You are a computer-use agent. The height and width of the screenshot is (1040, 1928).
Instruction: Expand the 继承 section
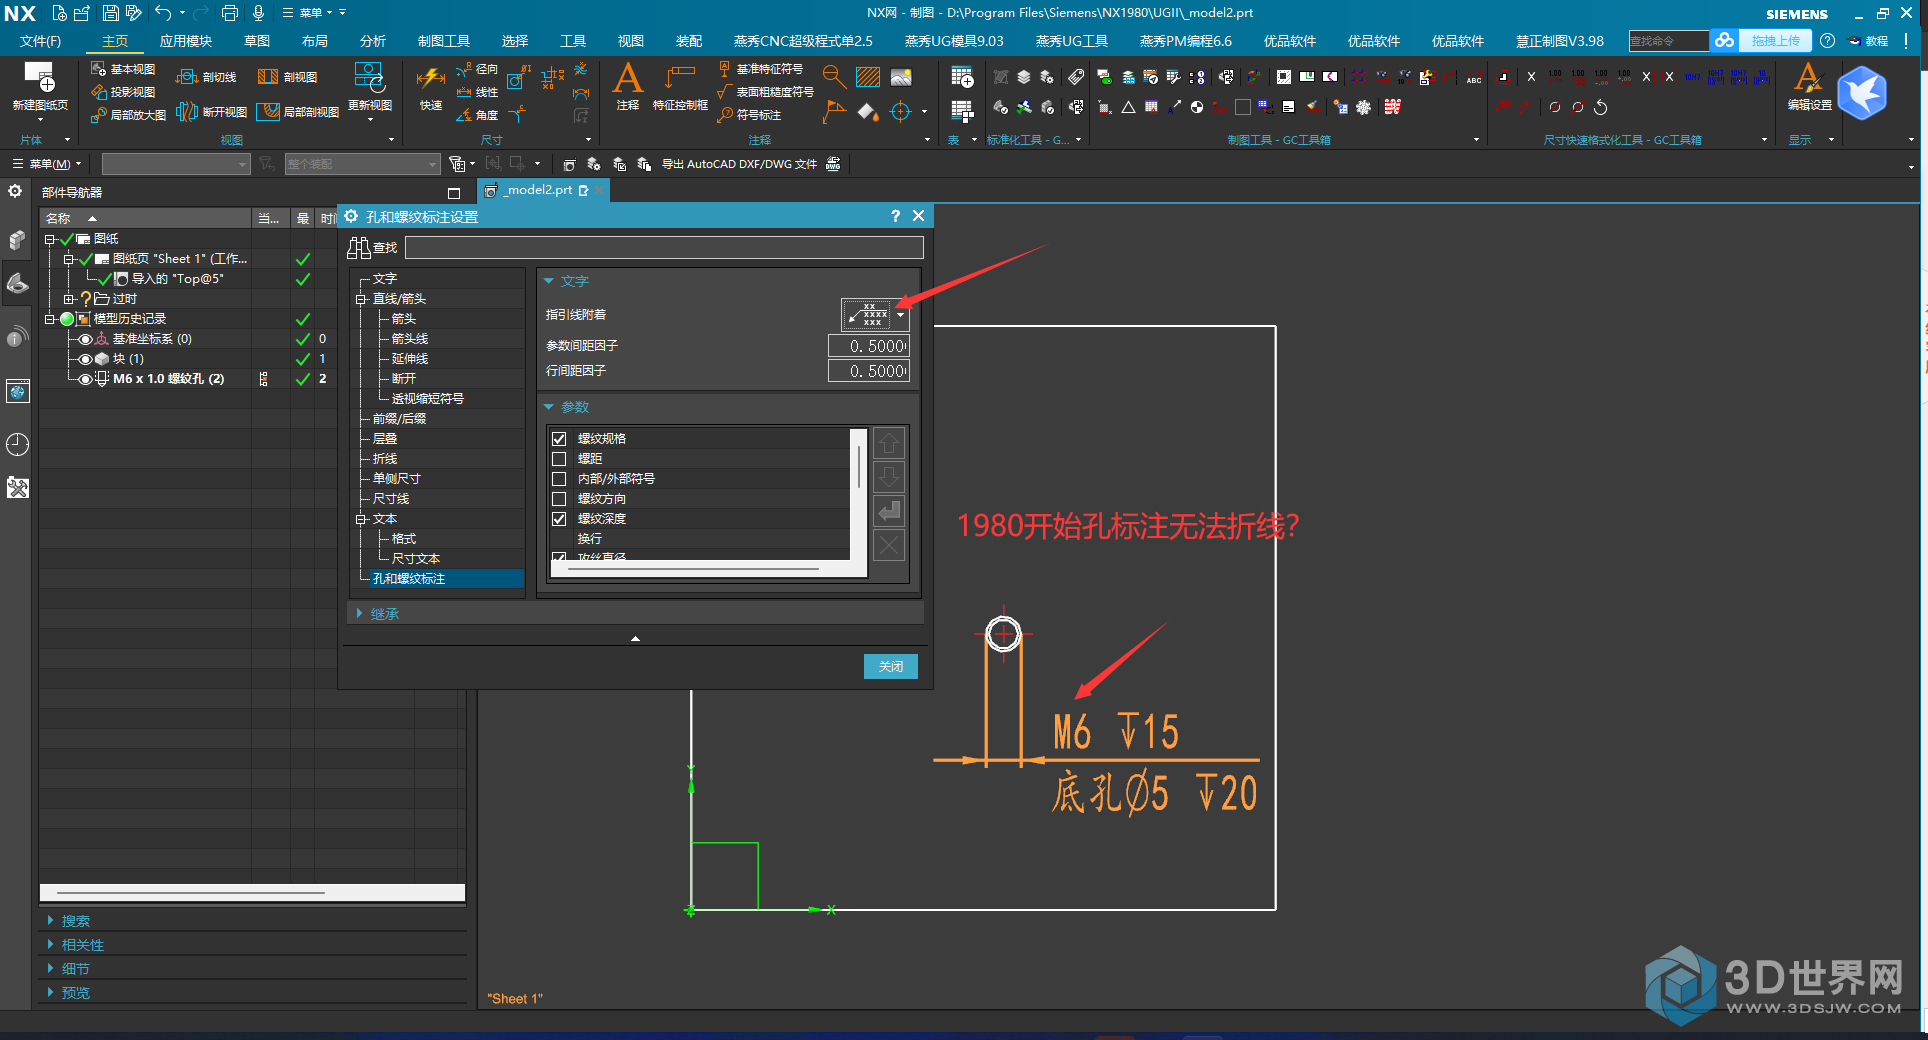point(359,614)
